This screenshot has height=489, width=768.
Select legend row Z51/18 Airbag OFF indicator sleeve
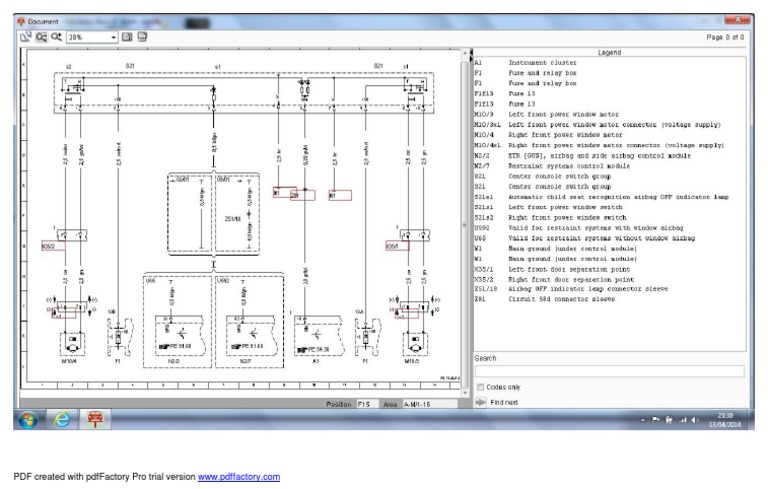point(609,289)
